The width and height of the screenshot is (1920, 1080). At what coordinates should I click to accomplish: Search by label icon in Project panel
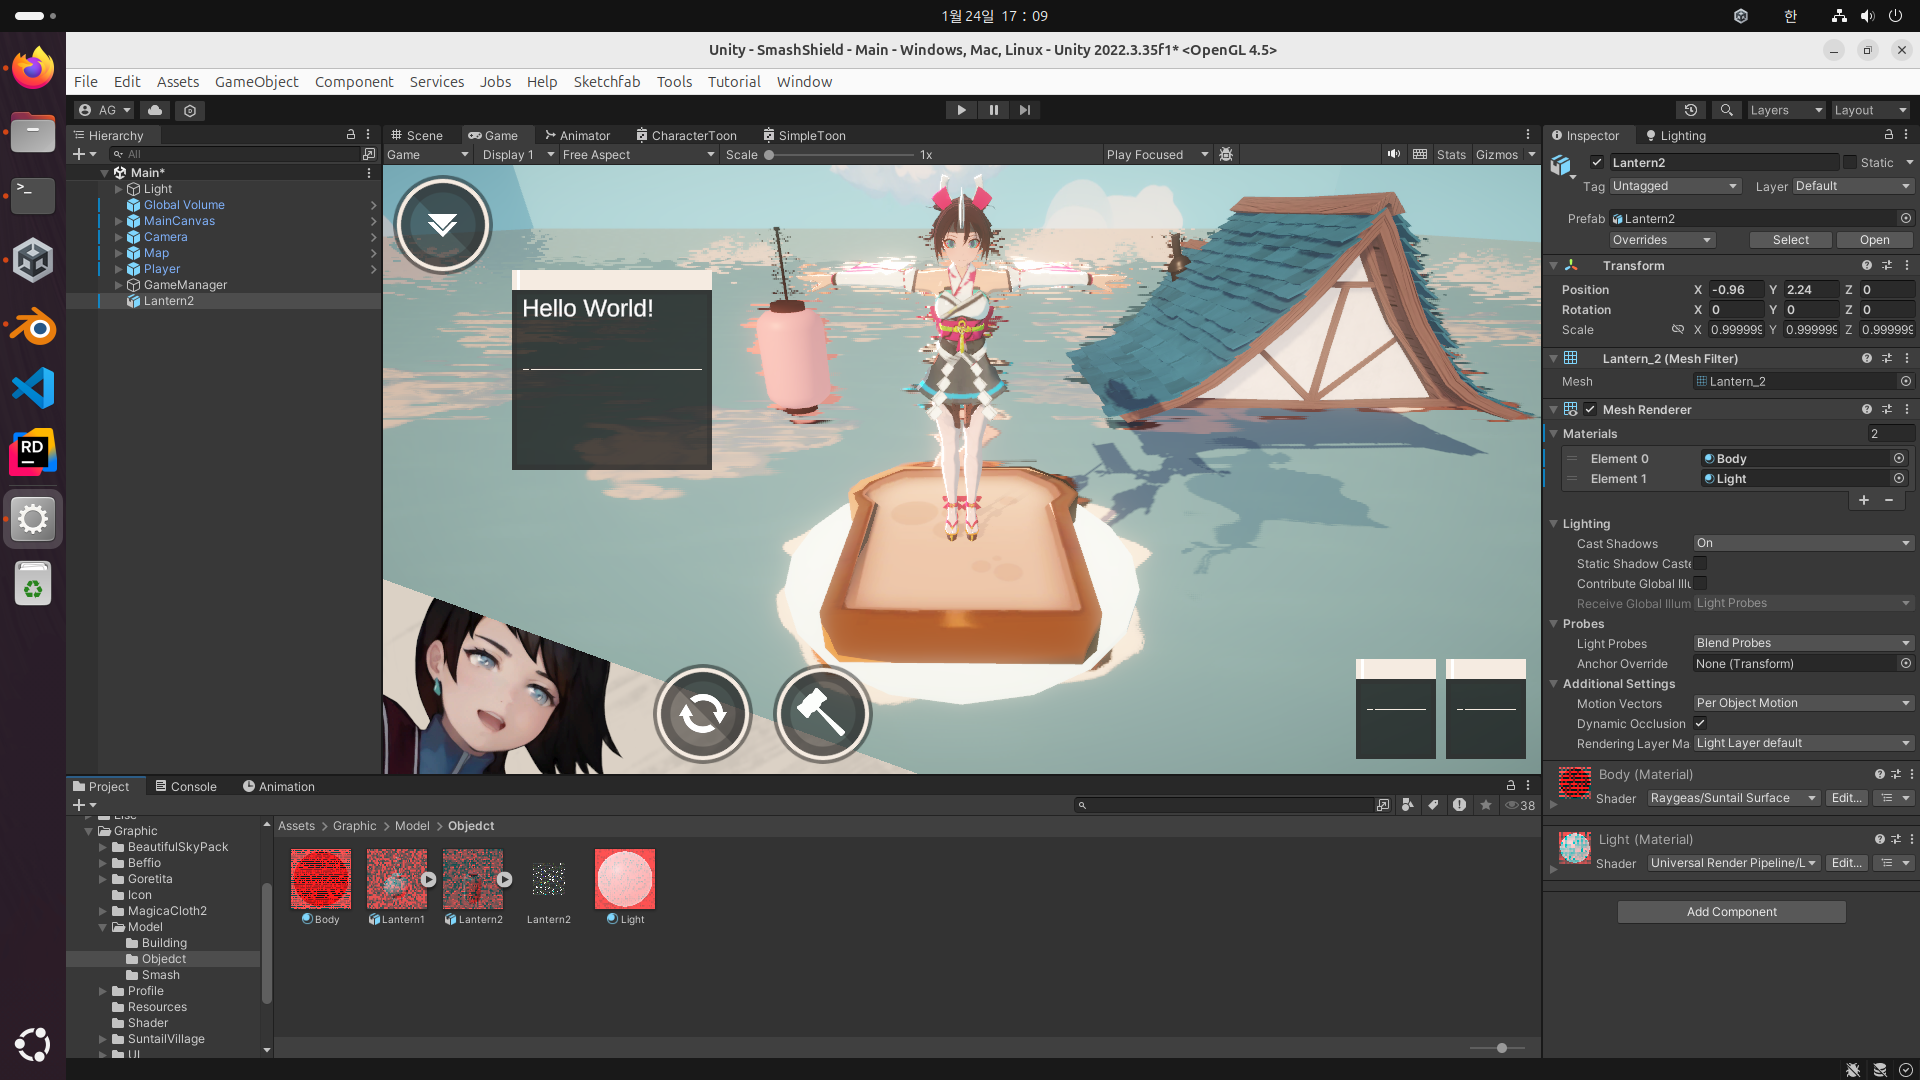tap(1433, 805)
